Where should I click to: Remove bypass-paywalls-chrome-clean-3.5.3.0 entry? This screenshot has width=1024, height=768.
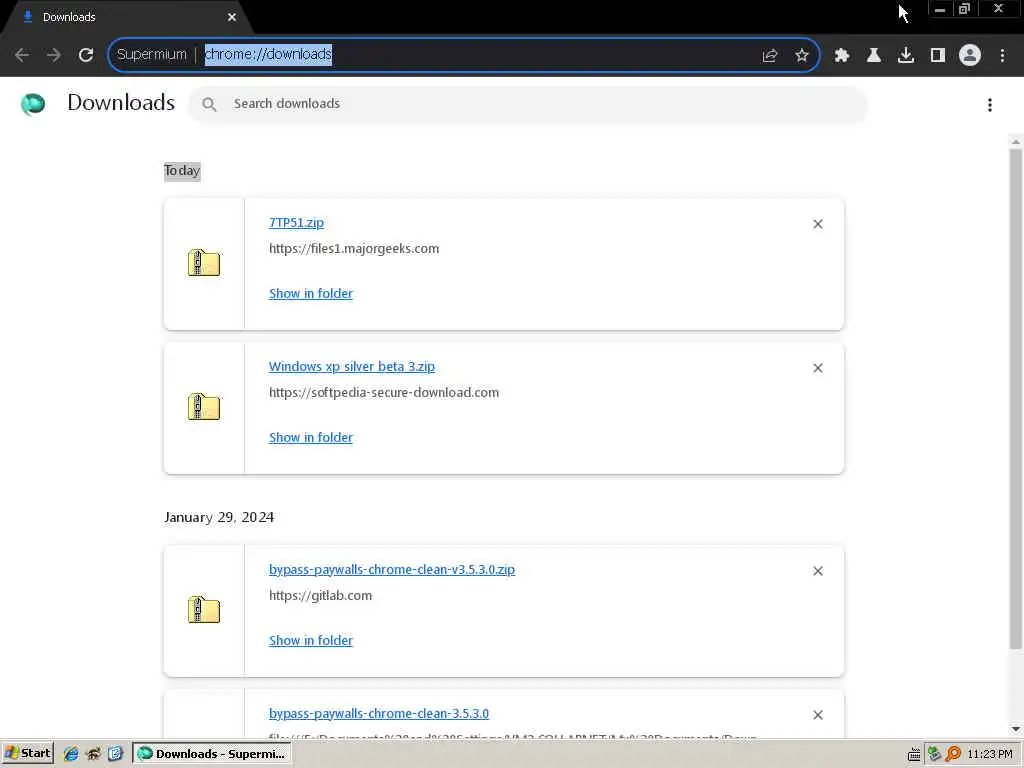tap(818, 715)
